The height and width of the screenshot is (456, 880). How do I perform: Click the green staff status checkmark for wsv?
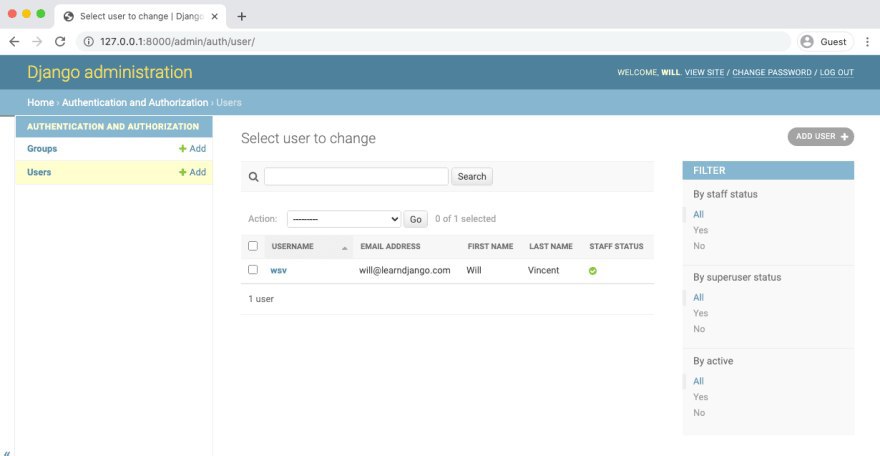coord(593,271)
